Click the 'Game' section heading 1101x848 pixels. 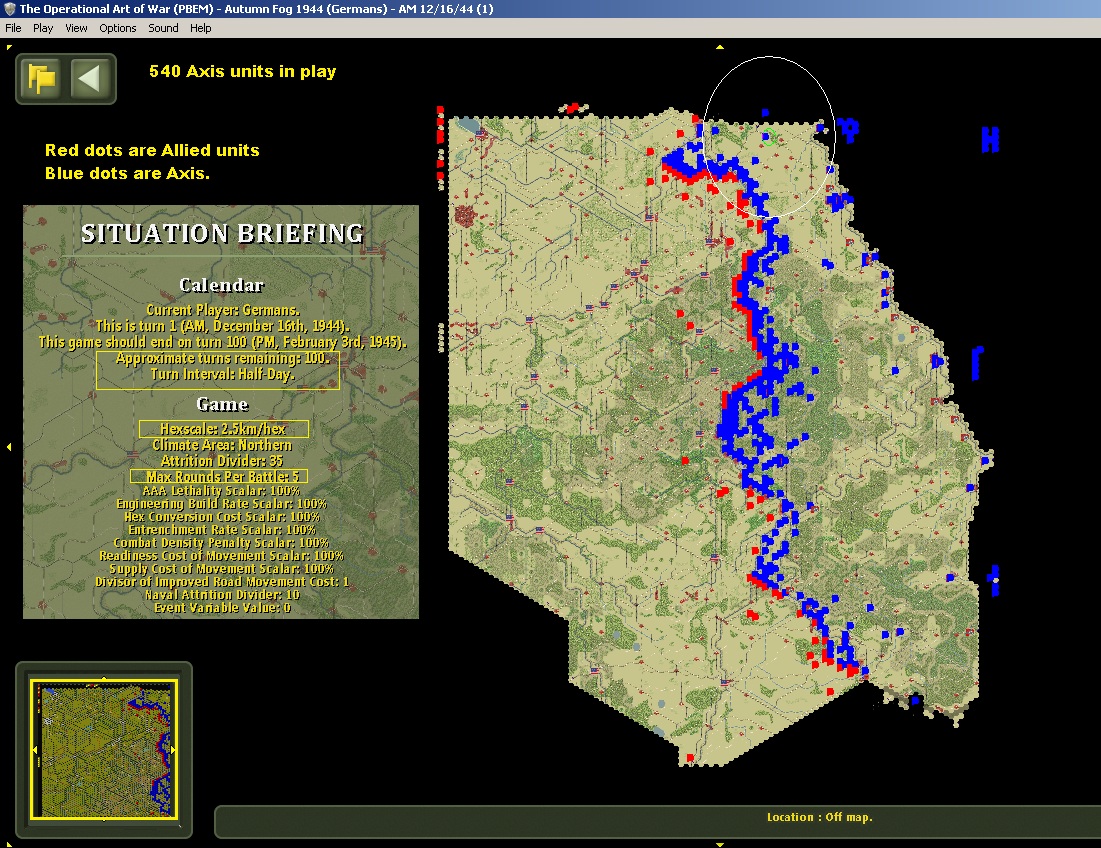click(x=222, y=404)
